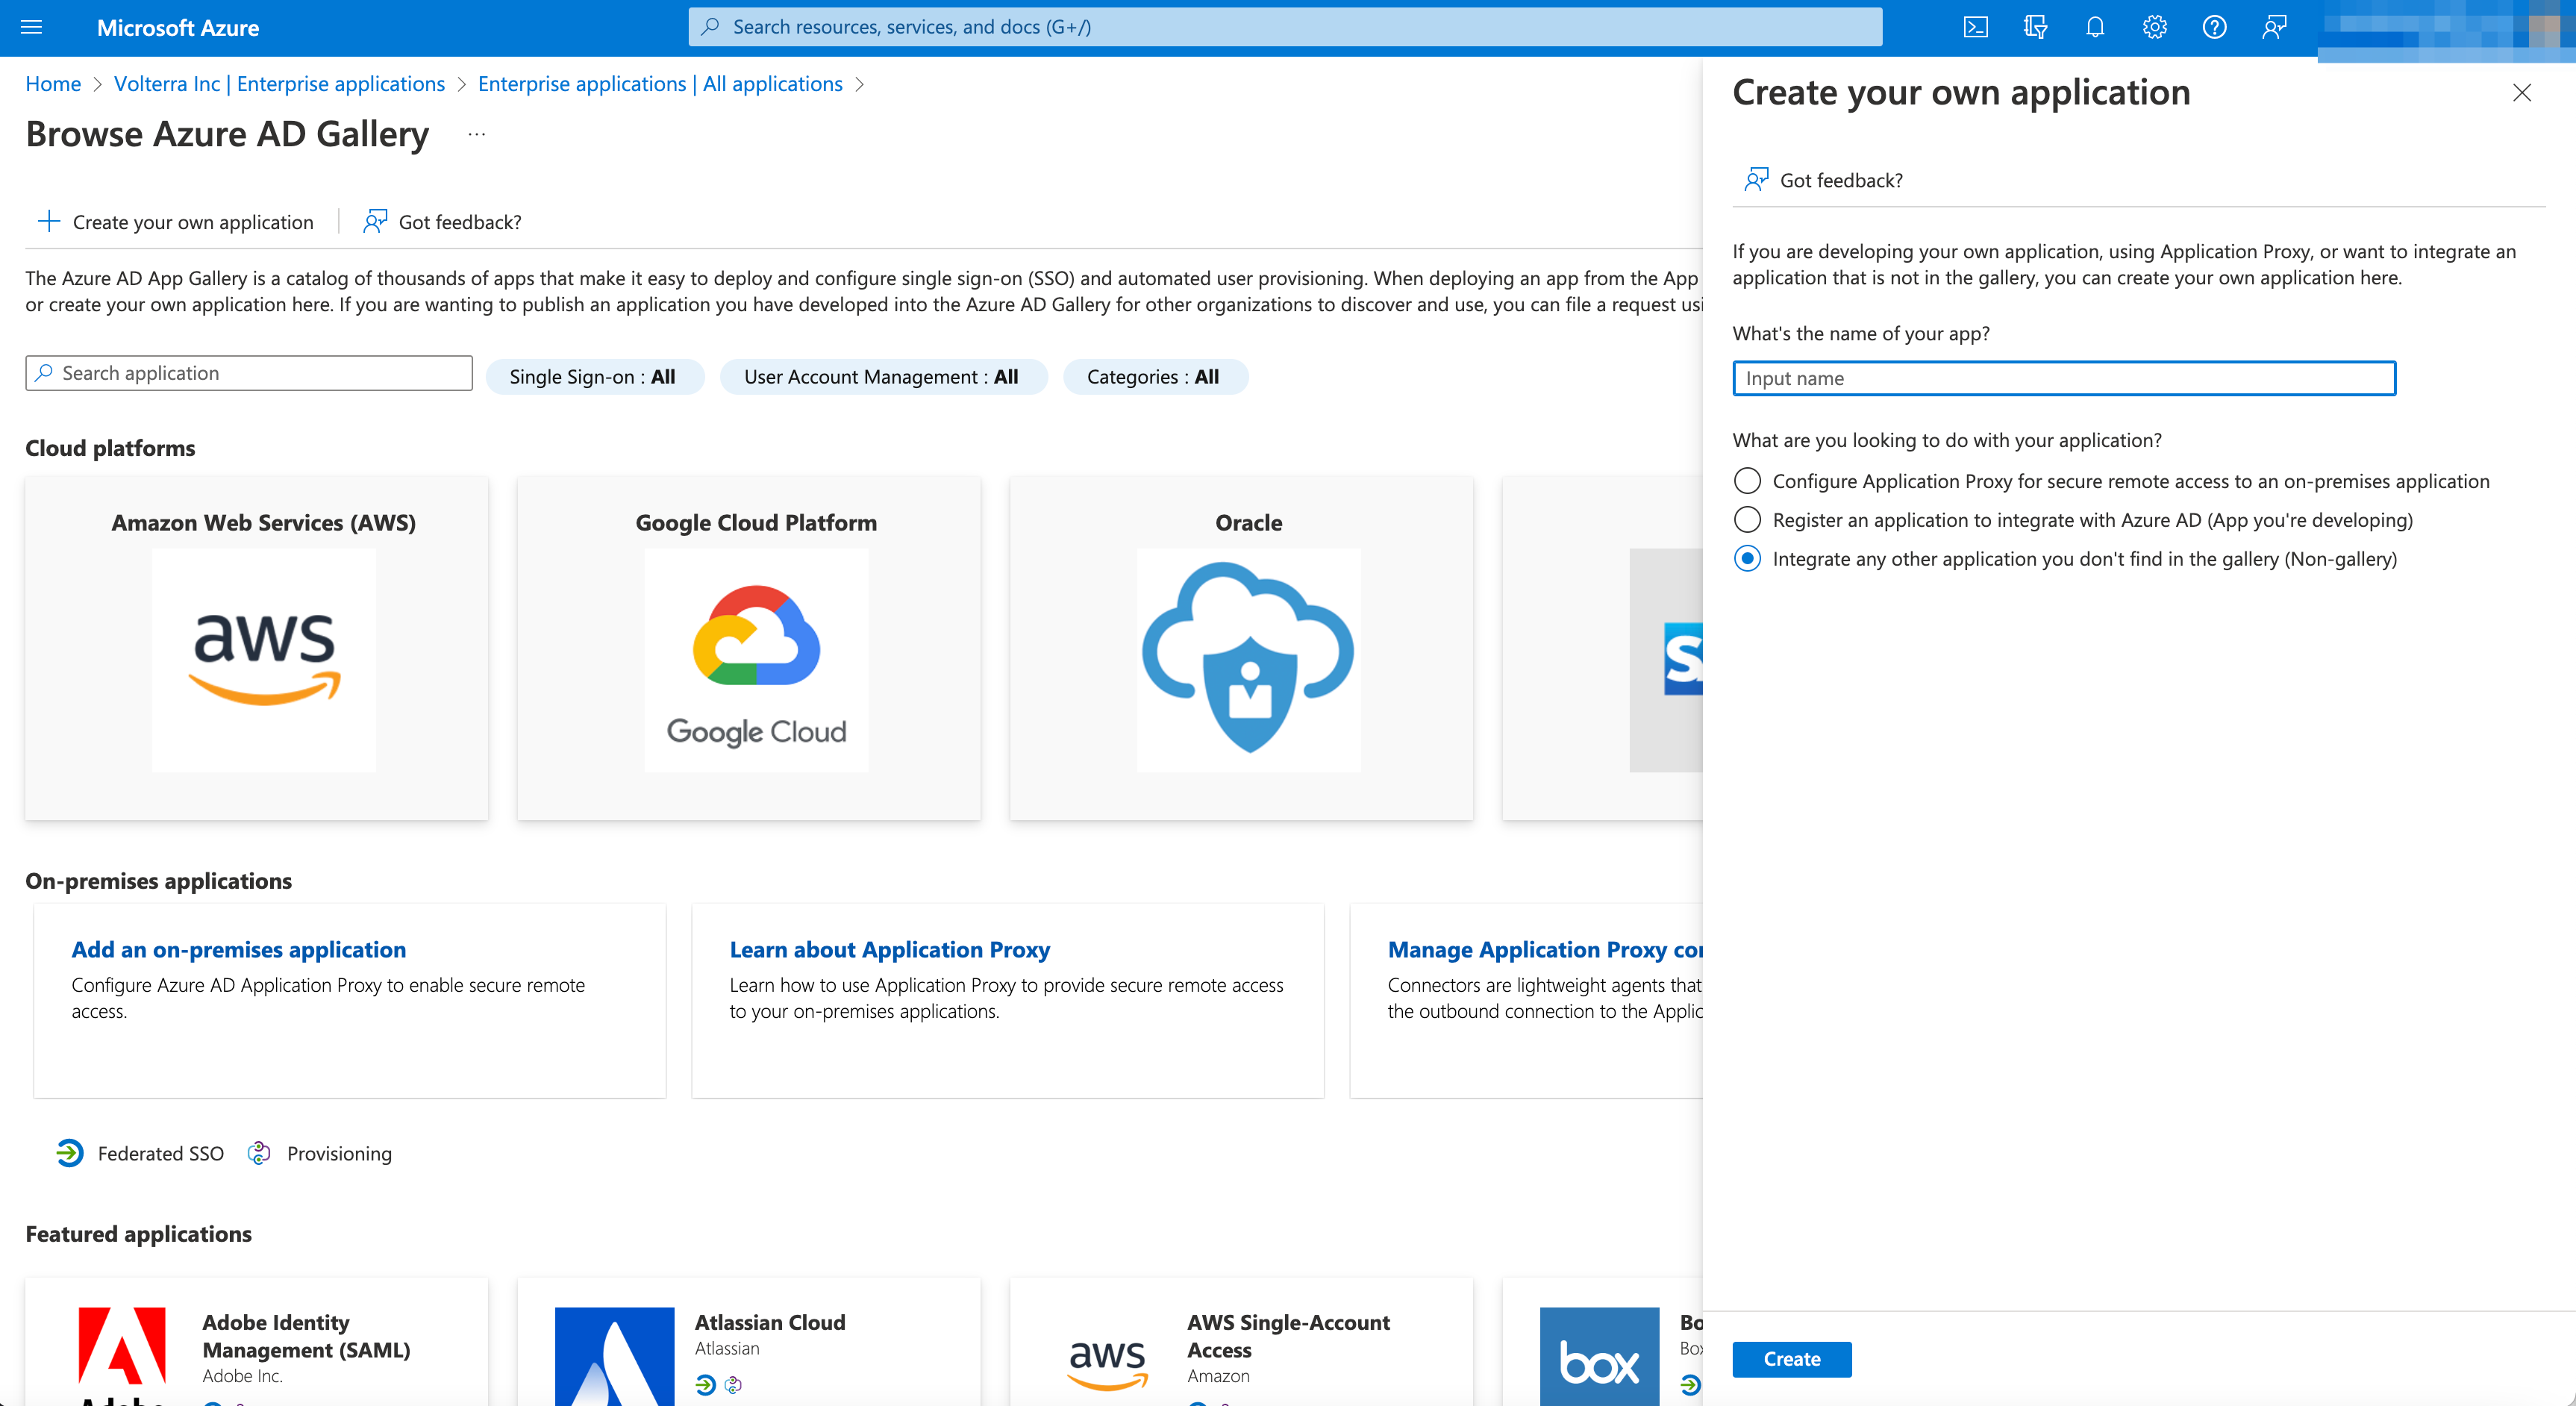Screen dimensions: 2576x1406
Task: Click the Input name text field
Action: (x=2063, y=378)
